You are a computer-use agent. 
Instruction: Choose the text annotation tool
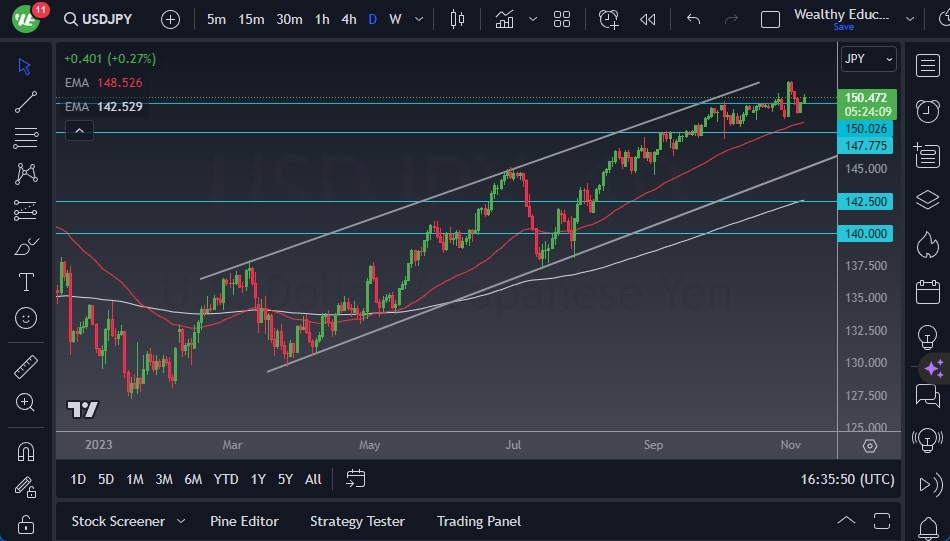26,282
